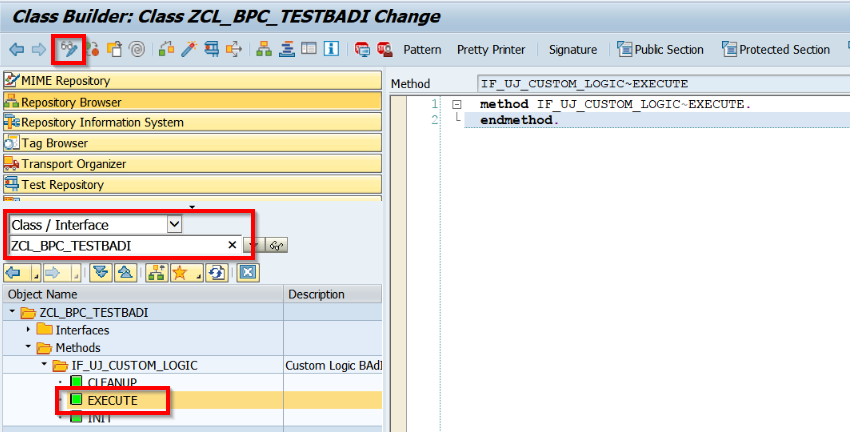Image resolution: width=850 pixels, height=432 pixels.
Task: Open the Back arrow history dropdown
Action: tap(35, 275)
